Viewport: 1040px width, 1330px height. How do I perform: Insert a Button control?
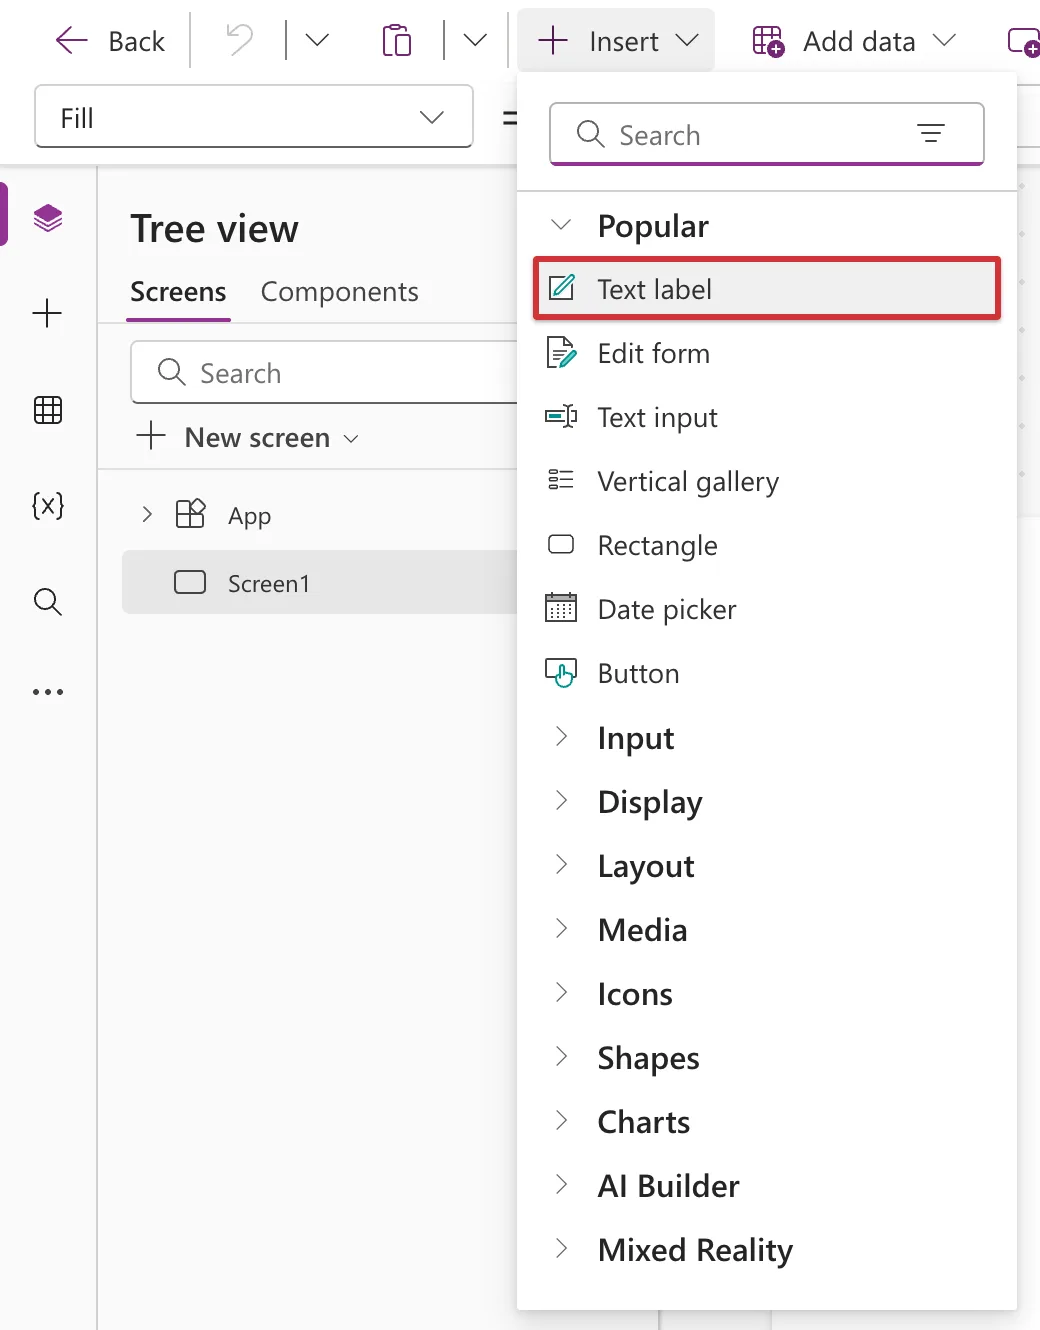(767, 673)
